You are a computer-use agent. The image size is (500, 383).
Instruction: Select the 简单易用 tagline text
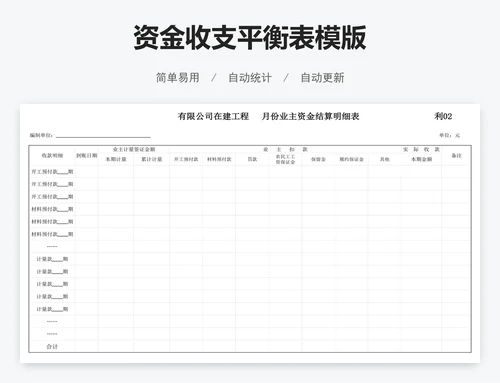pos(178,78)
